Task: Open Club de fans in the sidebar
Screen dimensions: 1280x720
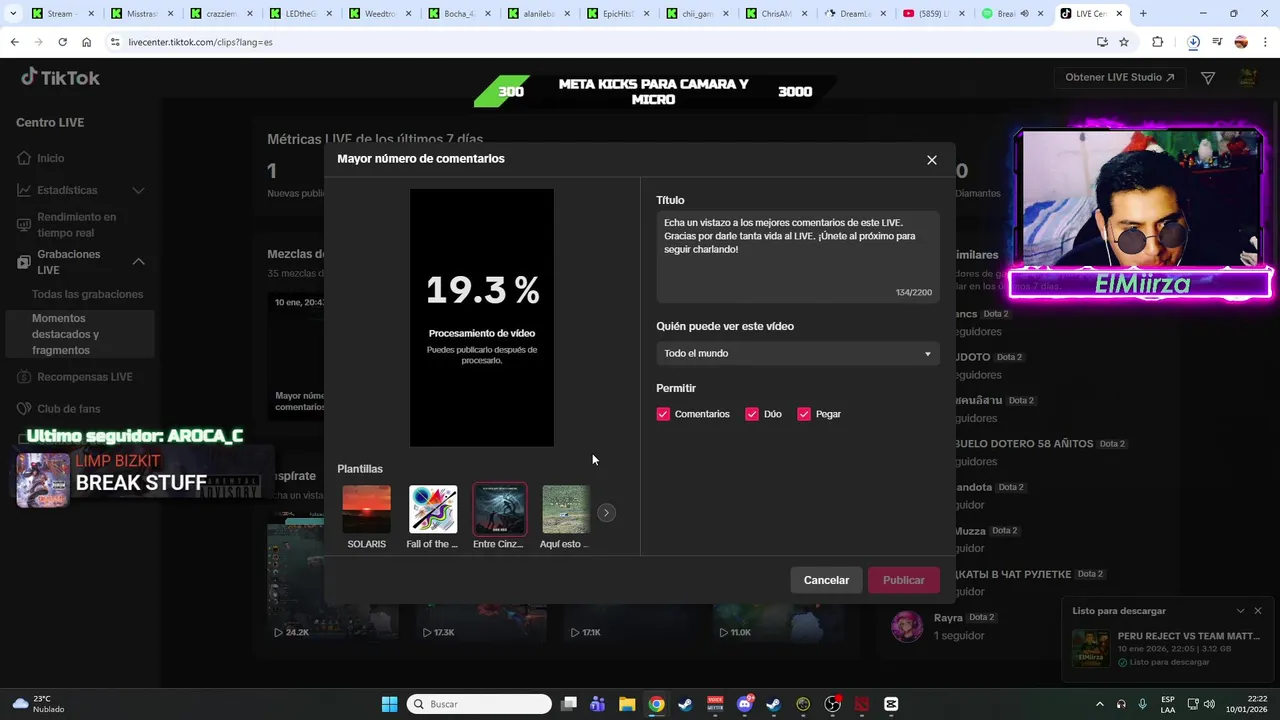Action: pos(68,408)
